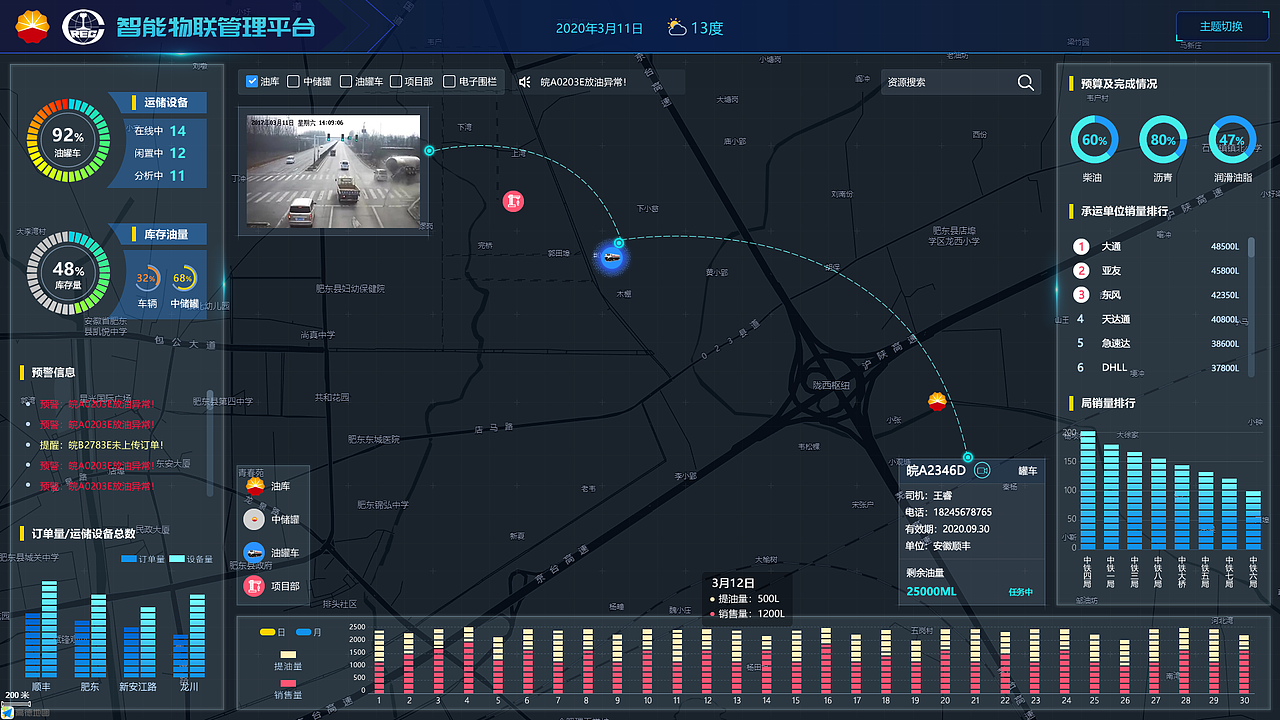
Task: Open the traffic camera video thumbnail
Action: 334,170
